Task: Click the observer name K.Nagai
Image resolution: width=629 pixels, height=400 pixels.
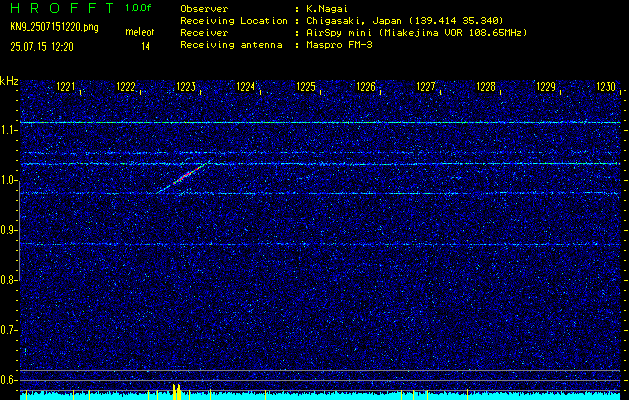Action: click(328, 8)
